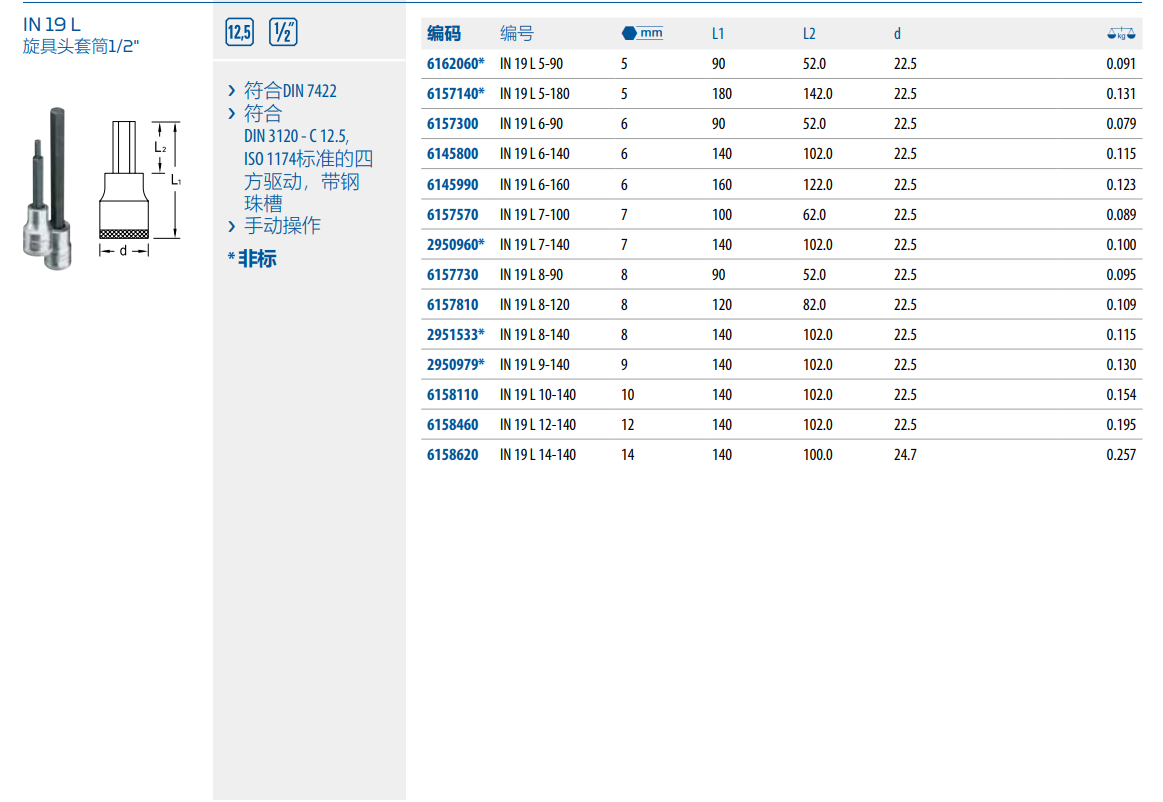Click the weight scale kg header icon
1163x802 pixels.
click(x=1121, y=34)
